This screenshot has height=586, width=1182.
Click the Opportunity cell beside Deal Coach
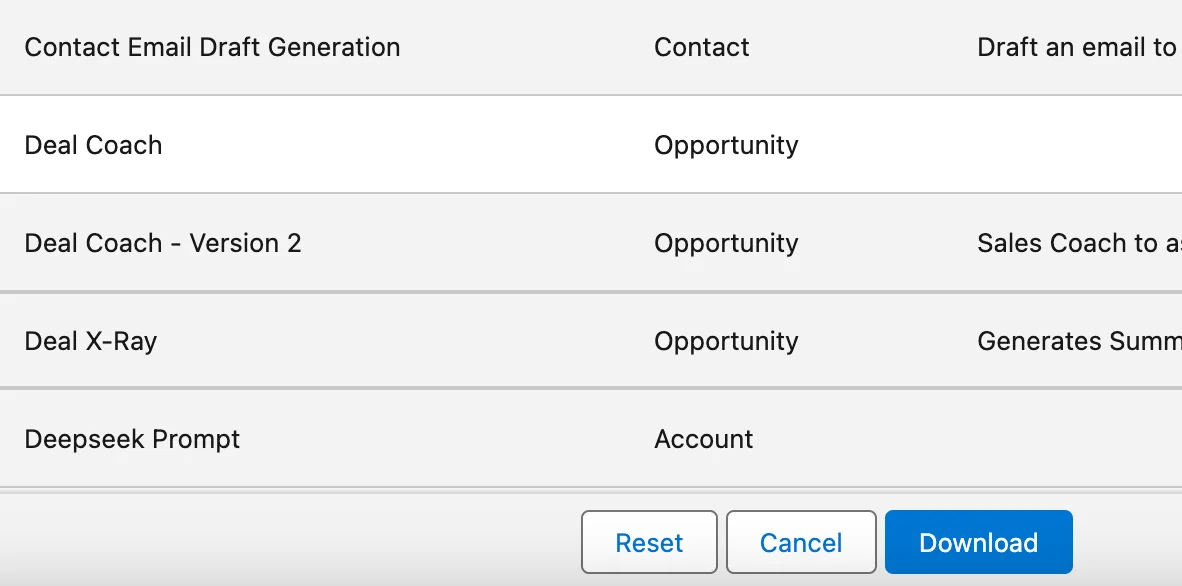click(x=726, y=145)
